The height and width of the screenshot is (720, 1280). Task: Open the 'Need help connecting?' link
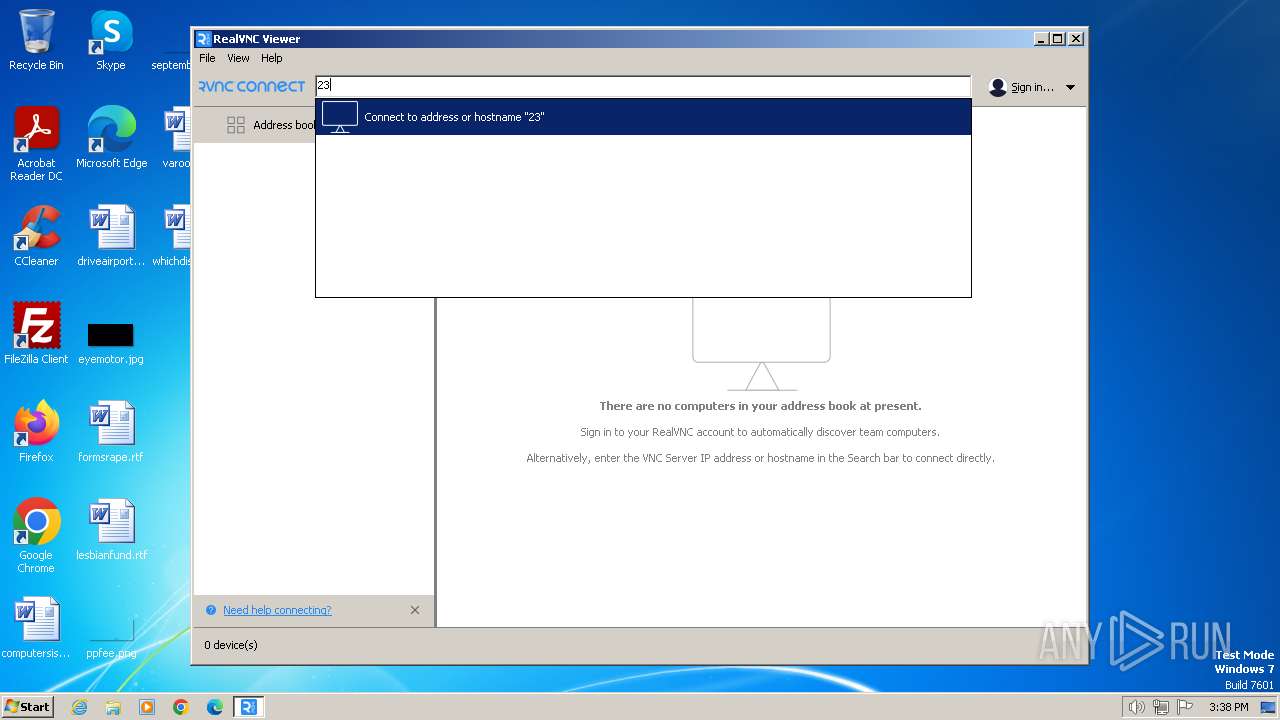pos(277,610)
